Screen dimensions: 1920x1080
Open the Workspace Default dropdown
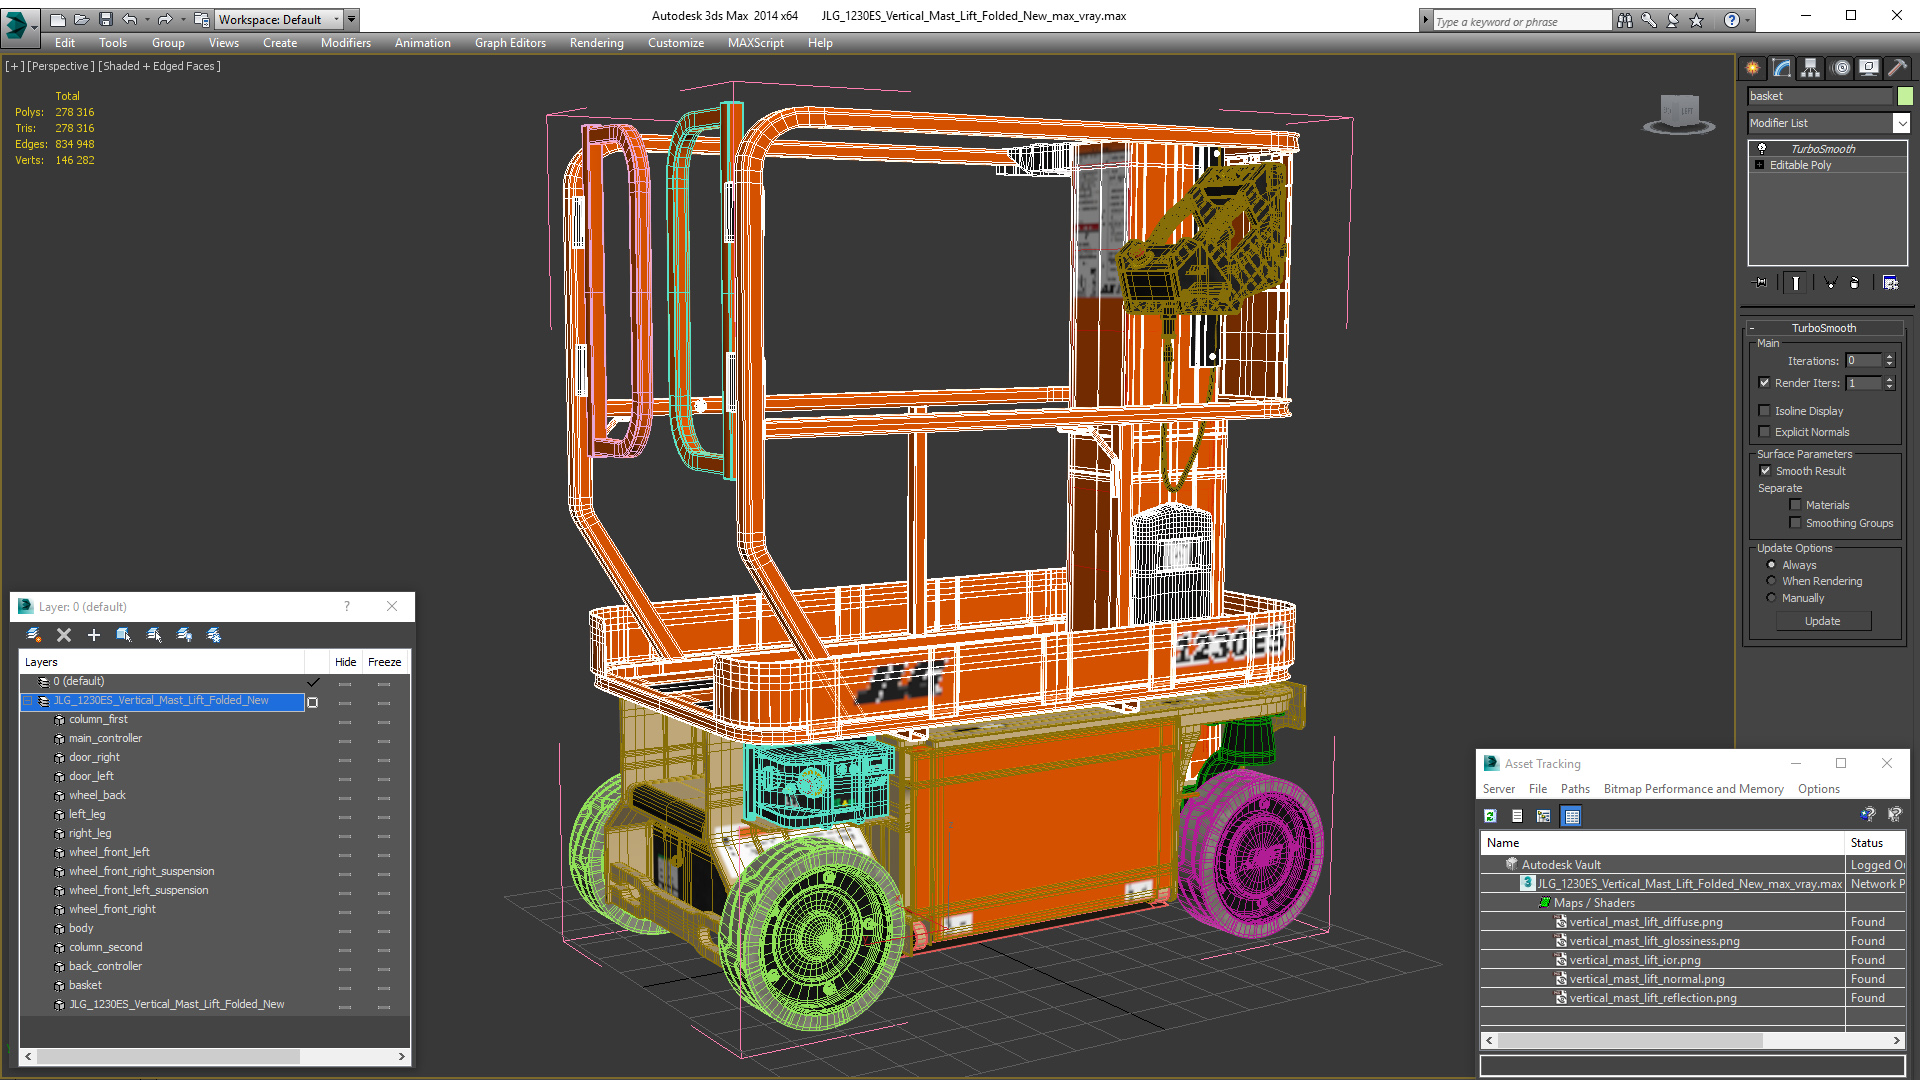tap(279, 19)
